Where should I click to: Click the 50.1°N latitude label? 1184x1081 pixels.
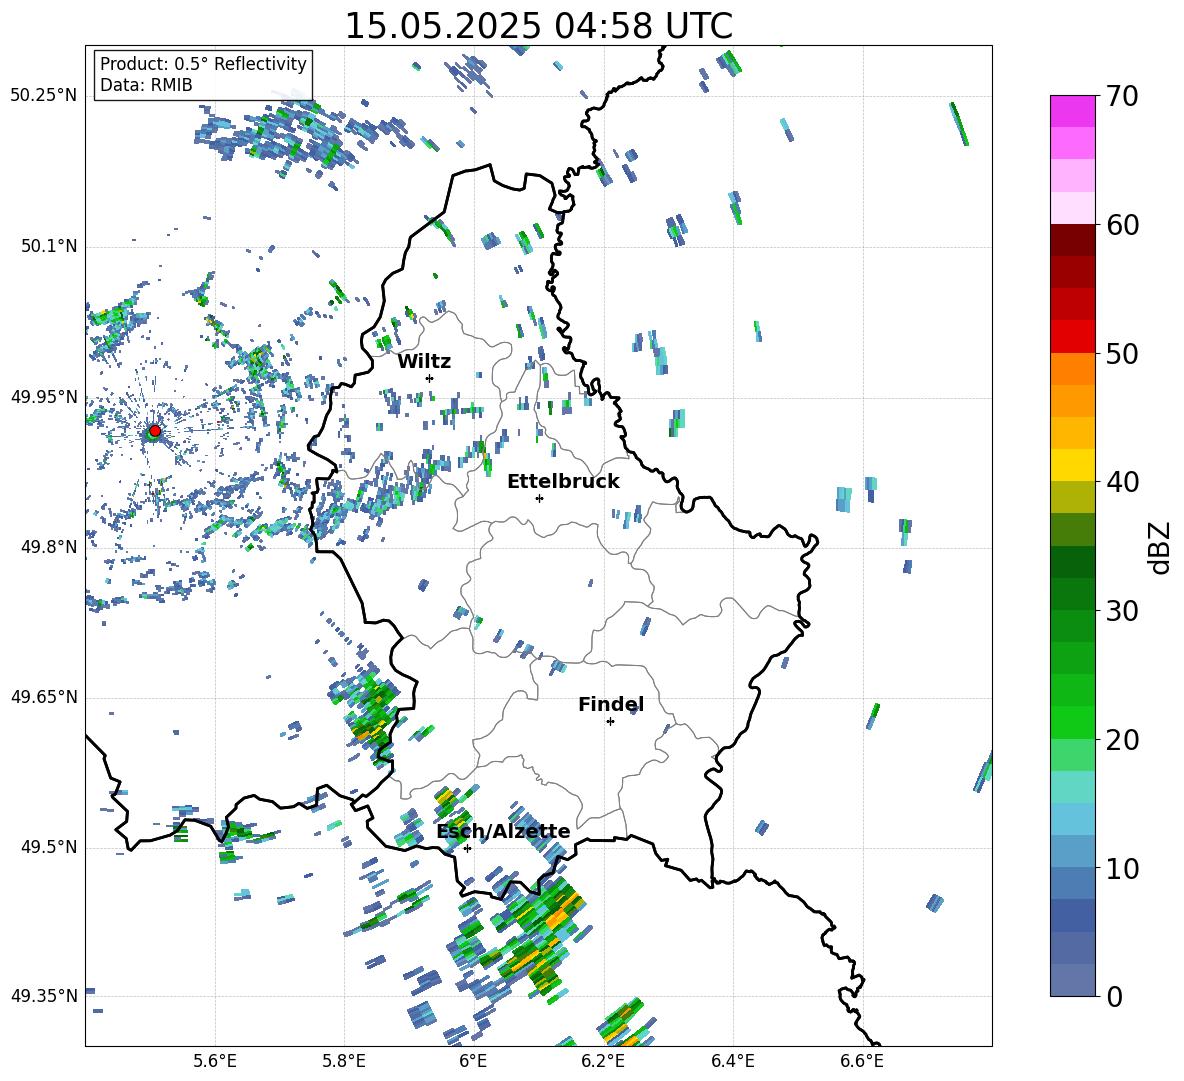(49, 246)
